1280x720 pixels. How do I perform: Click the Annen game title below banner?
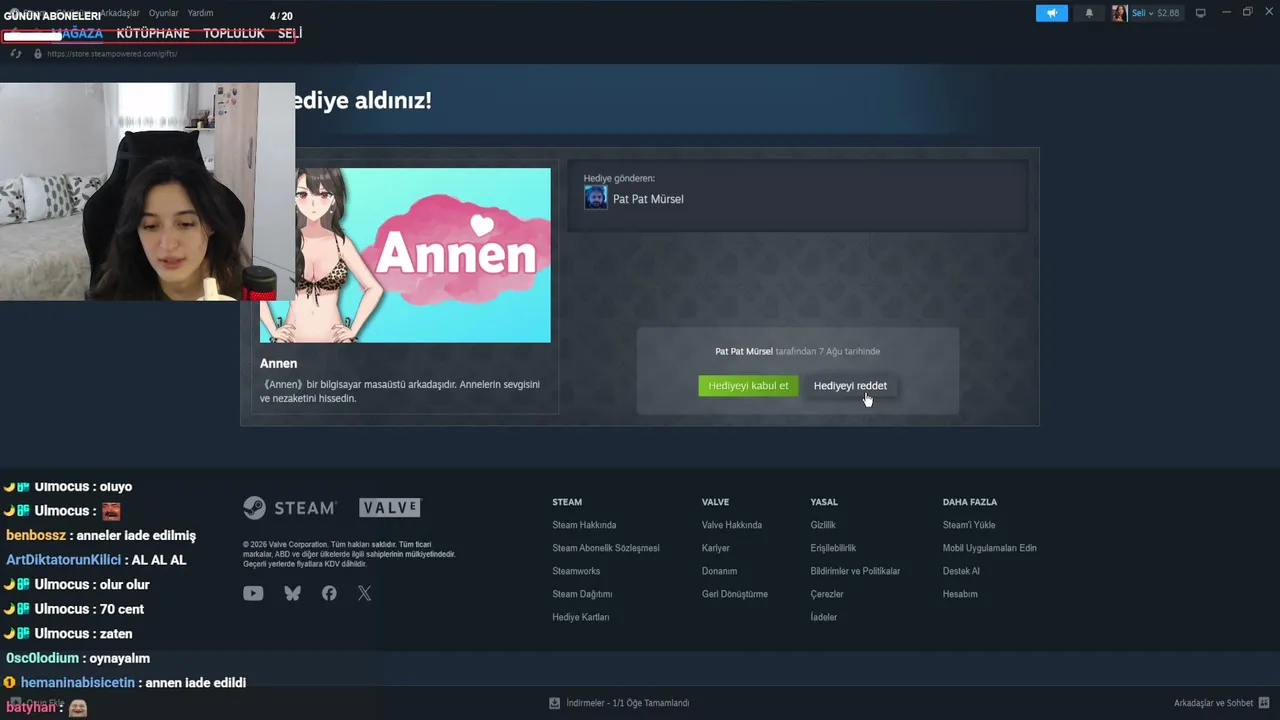278,363
